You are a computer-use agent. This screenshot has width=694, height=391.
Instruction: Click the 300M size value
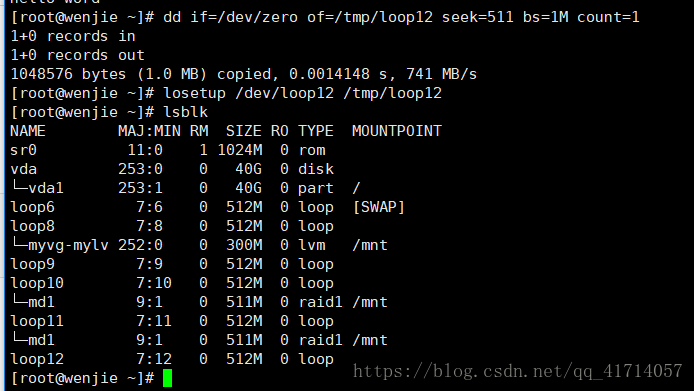[x=244, y=245]
